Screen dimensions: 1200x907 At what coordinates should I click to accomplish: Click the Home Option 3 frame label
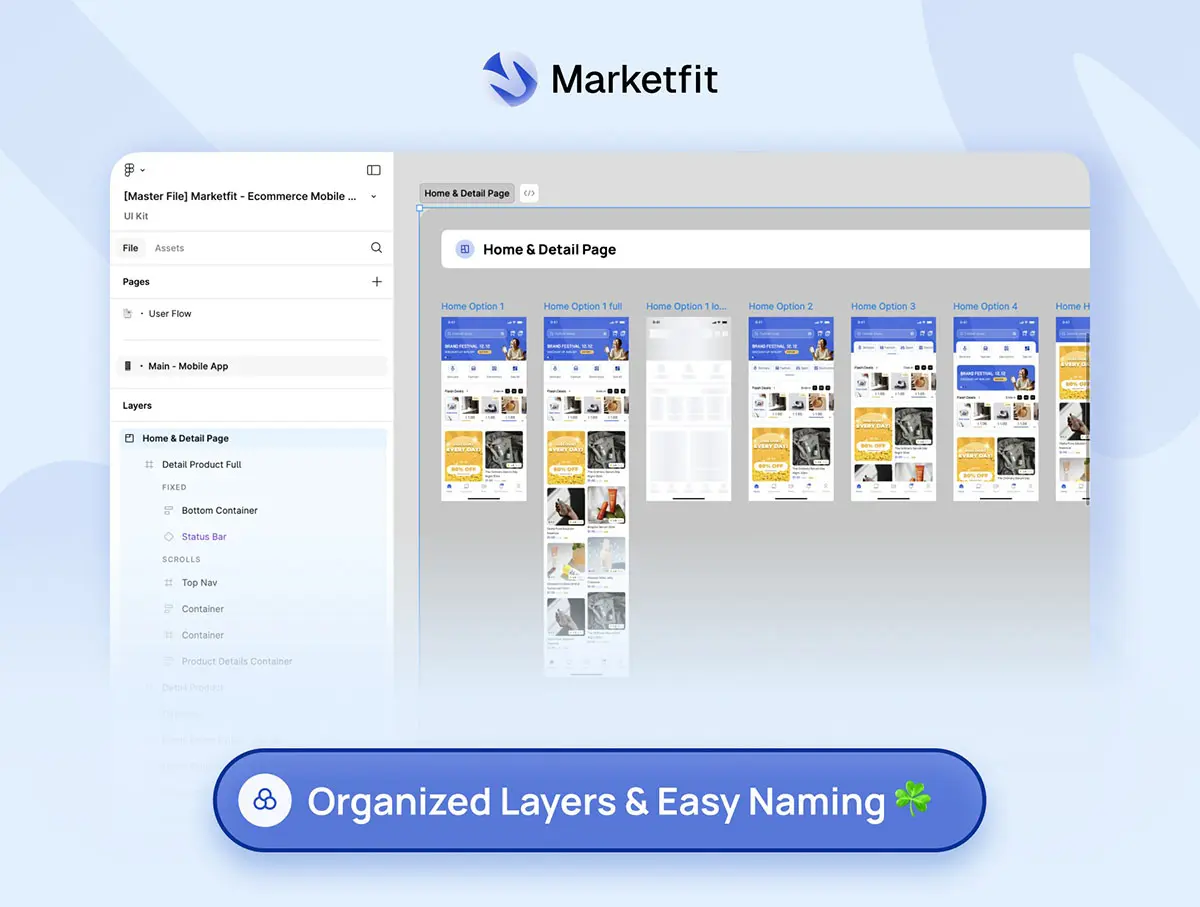pyautogui.click(x=883, y=306)
